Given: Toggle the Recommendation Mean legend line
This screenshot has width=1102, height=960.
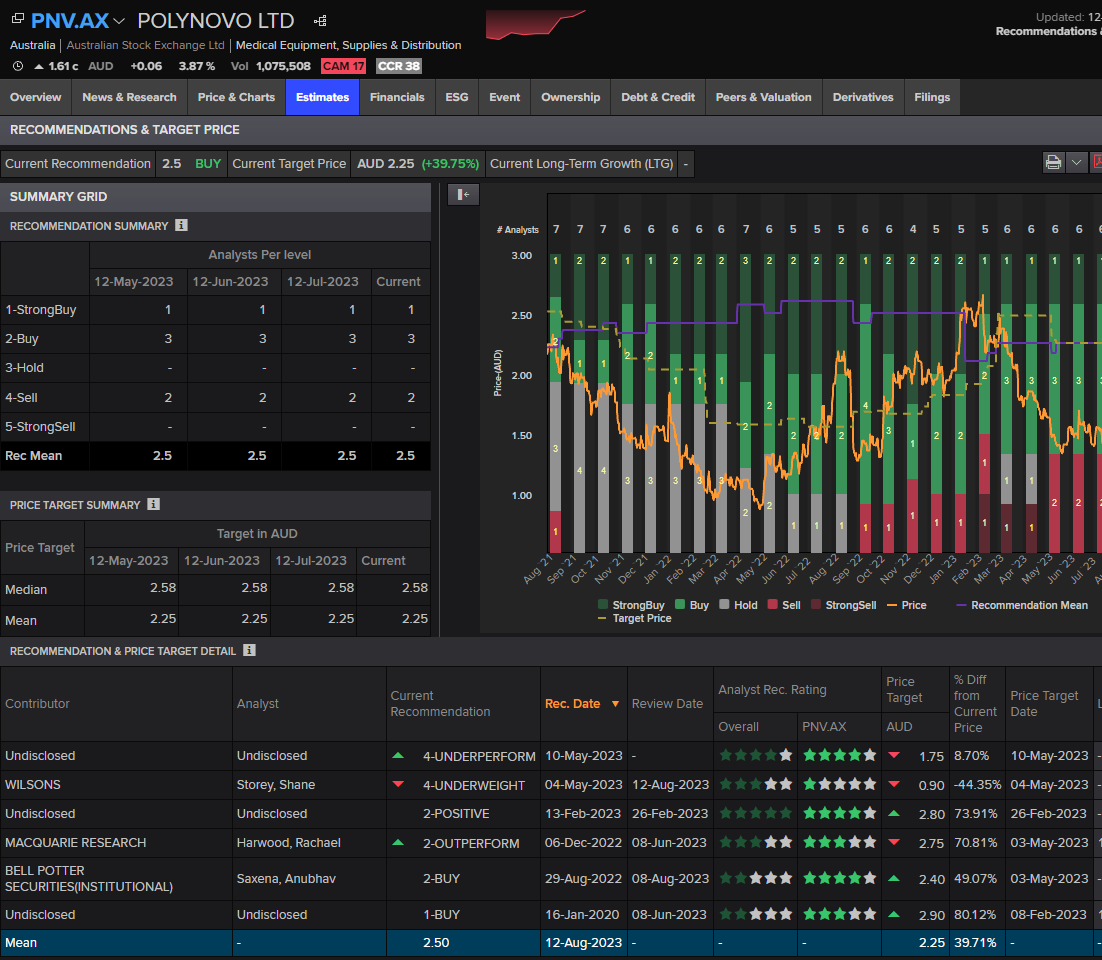Looking at the screenshot, I should (x=1022, y=605).
